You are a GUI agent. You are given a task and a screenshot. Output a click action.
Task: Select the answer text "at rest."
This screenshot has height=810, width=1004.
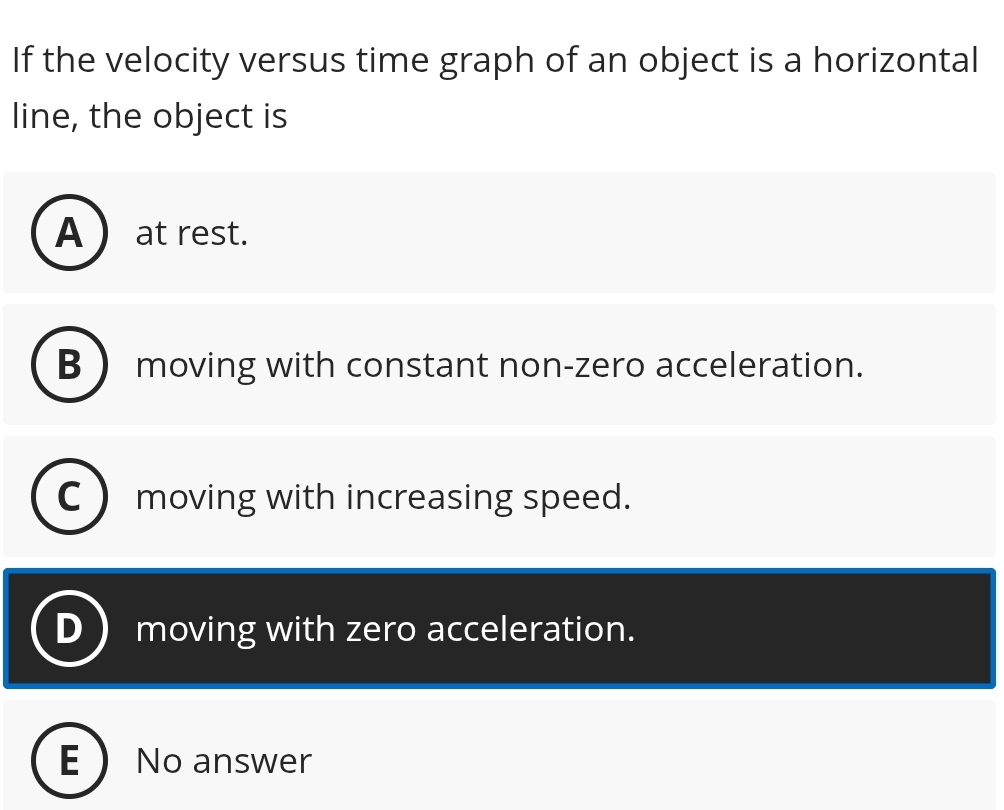191,233
